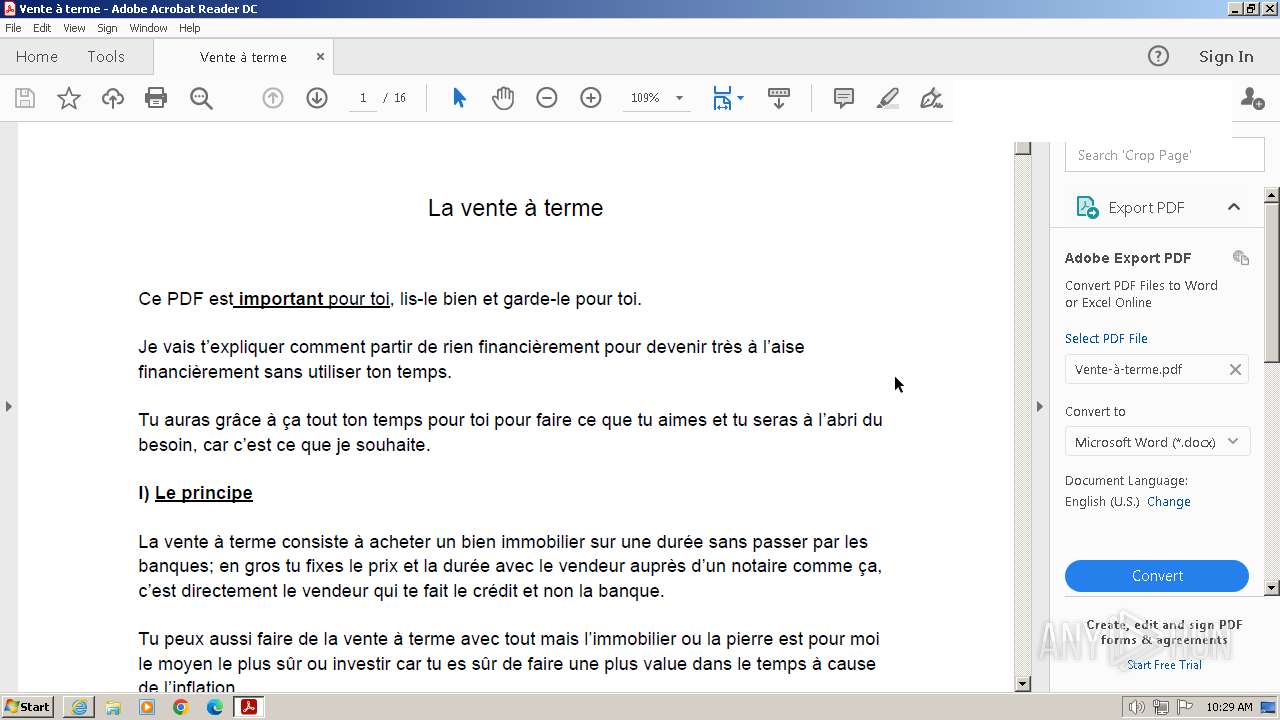Click the Sign In button
The image size is (1280, 720).
tap(1226, 57)
